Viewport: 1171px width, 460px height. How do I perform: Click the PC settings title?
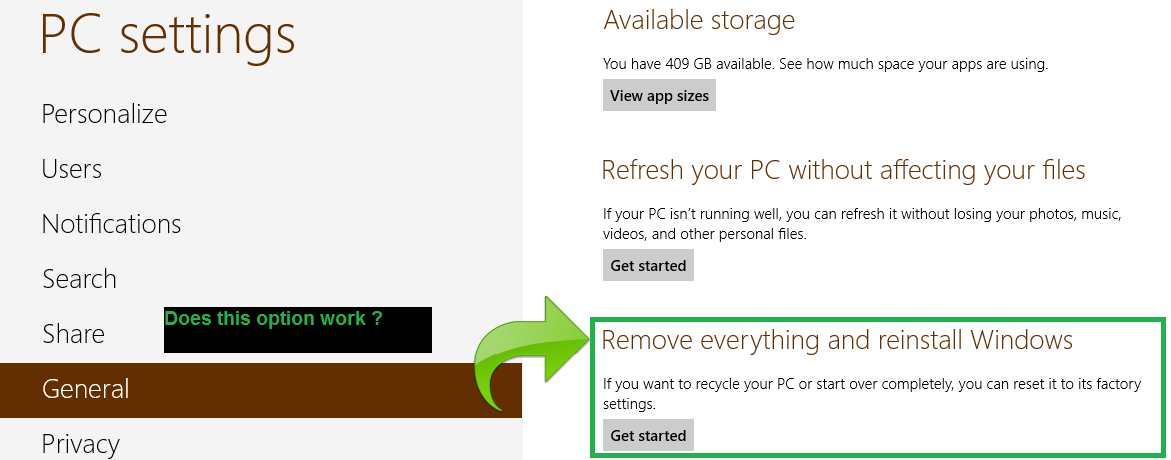168,35
